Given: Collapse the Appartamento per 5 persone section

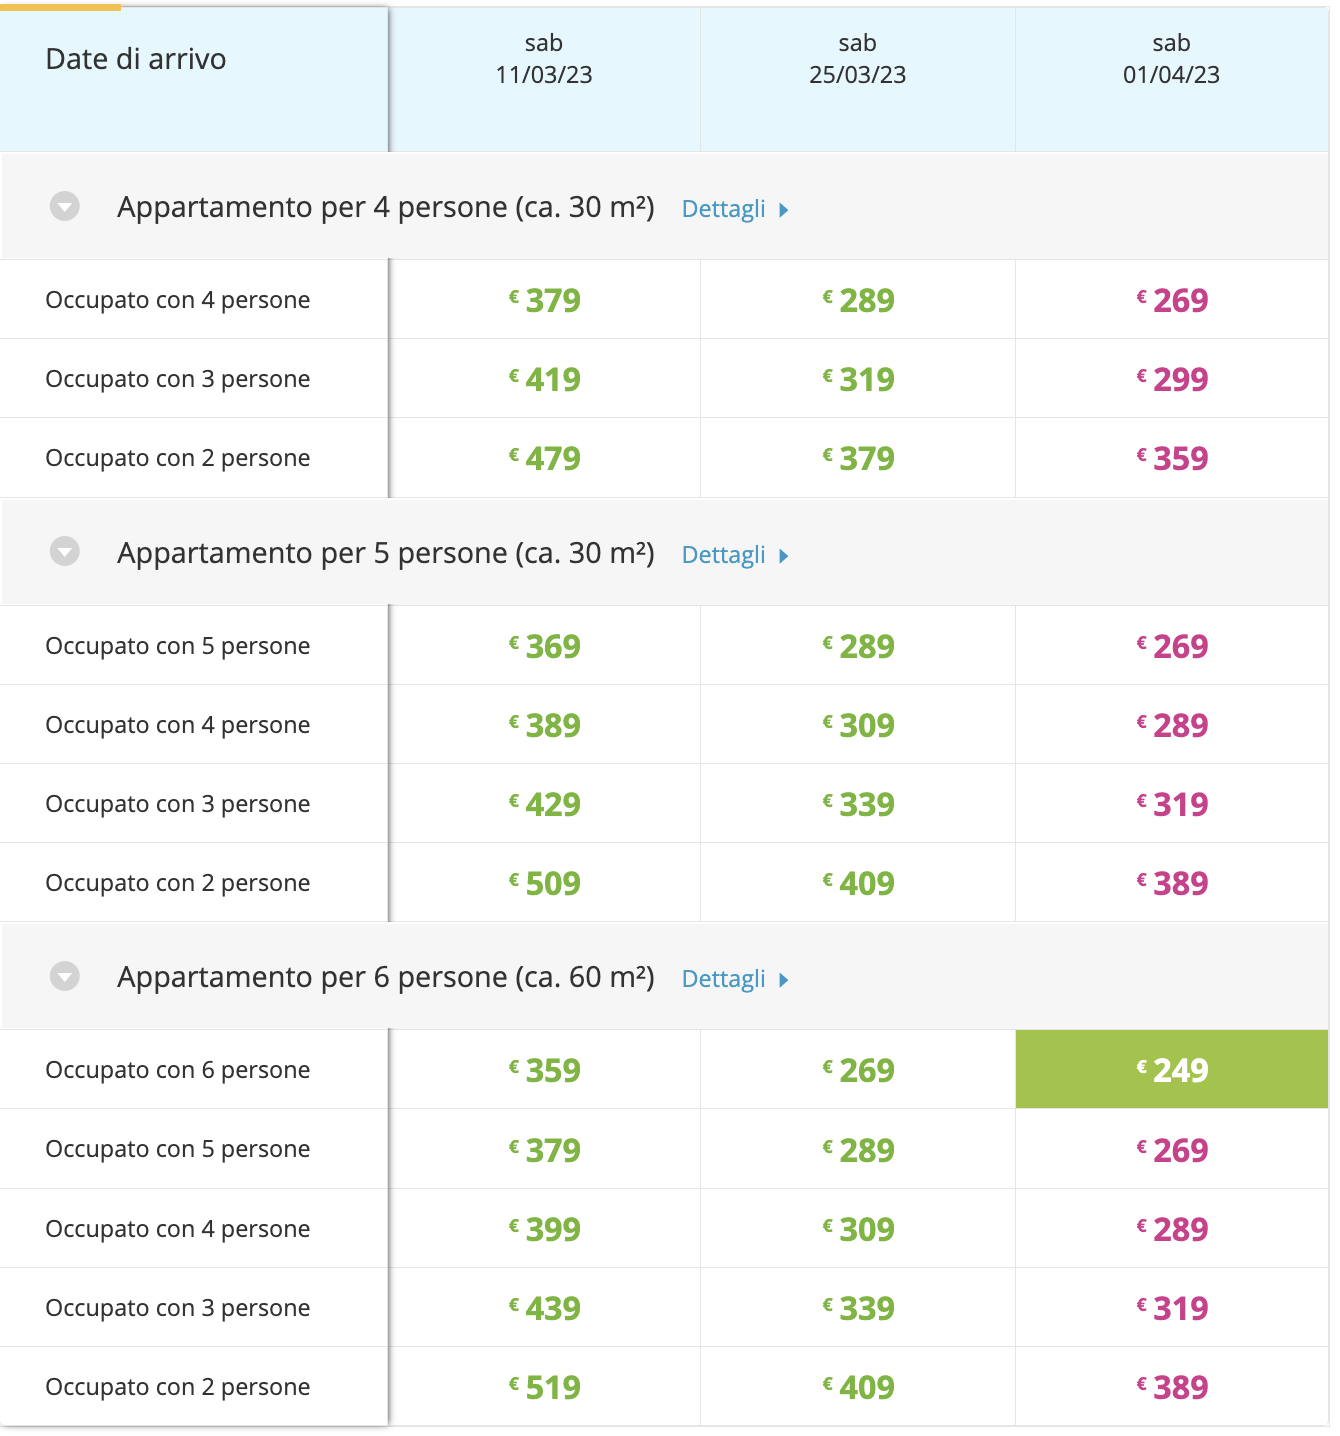Looking at the screenshot, I should pyautogui.click(x=65, y=552).
